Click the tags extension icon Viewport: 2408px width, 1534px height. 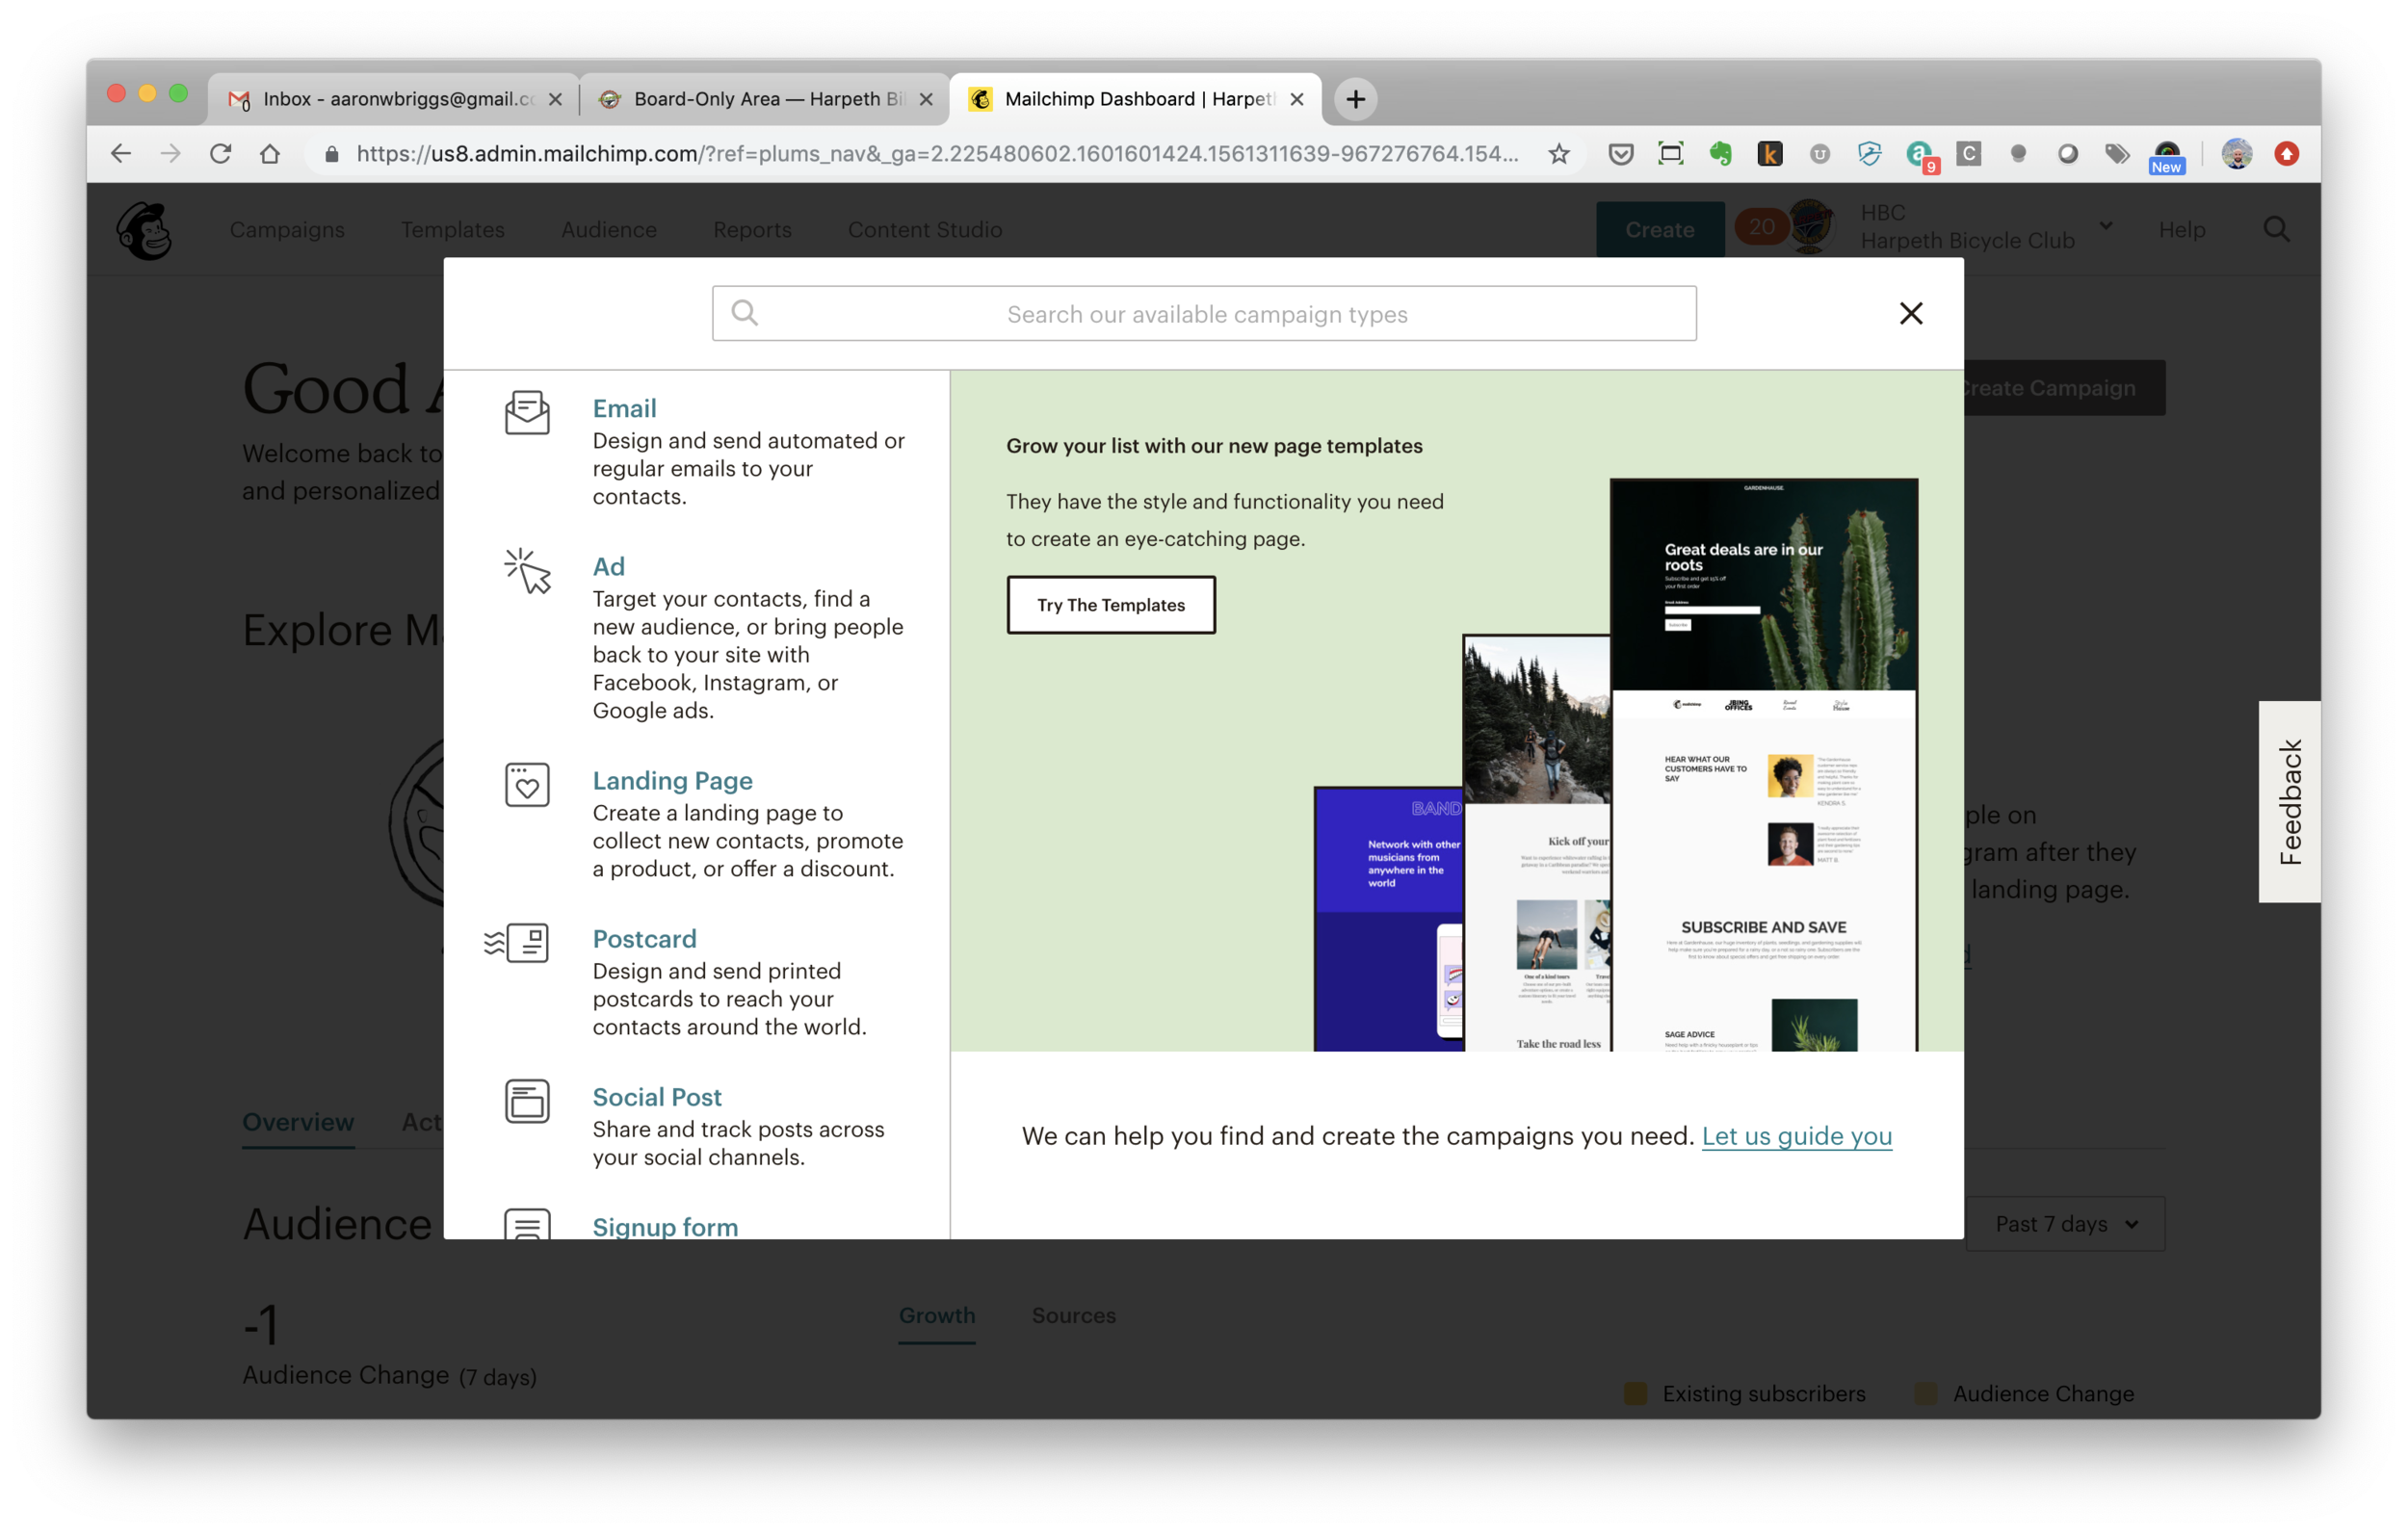2117,154
